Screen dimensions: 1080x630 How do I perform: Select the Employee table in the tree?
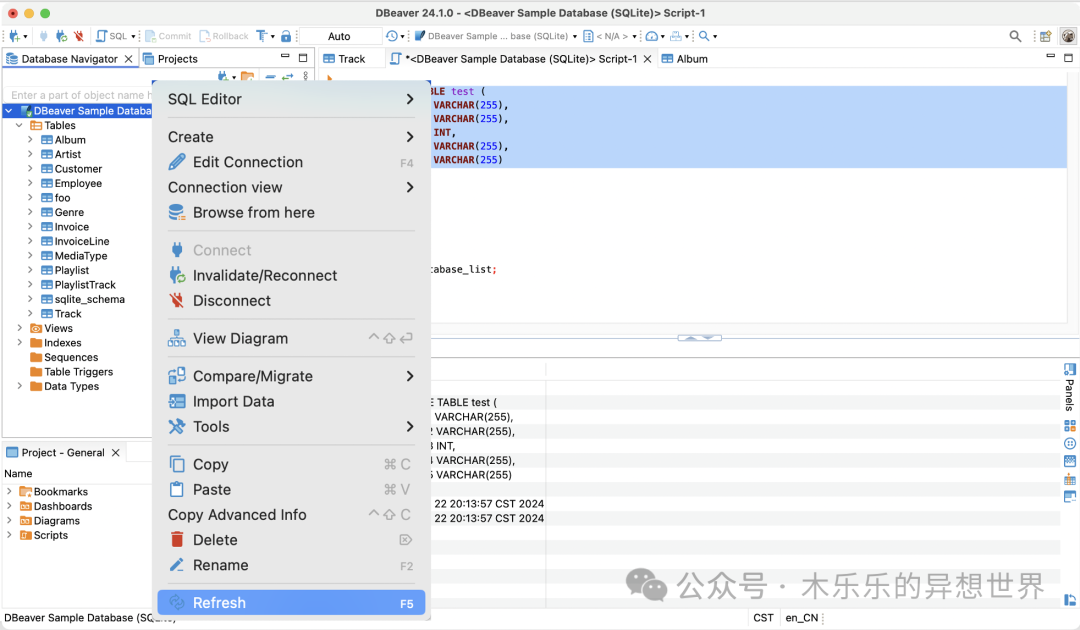coord(78,183)
